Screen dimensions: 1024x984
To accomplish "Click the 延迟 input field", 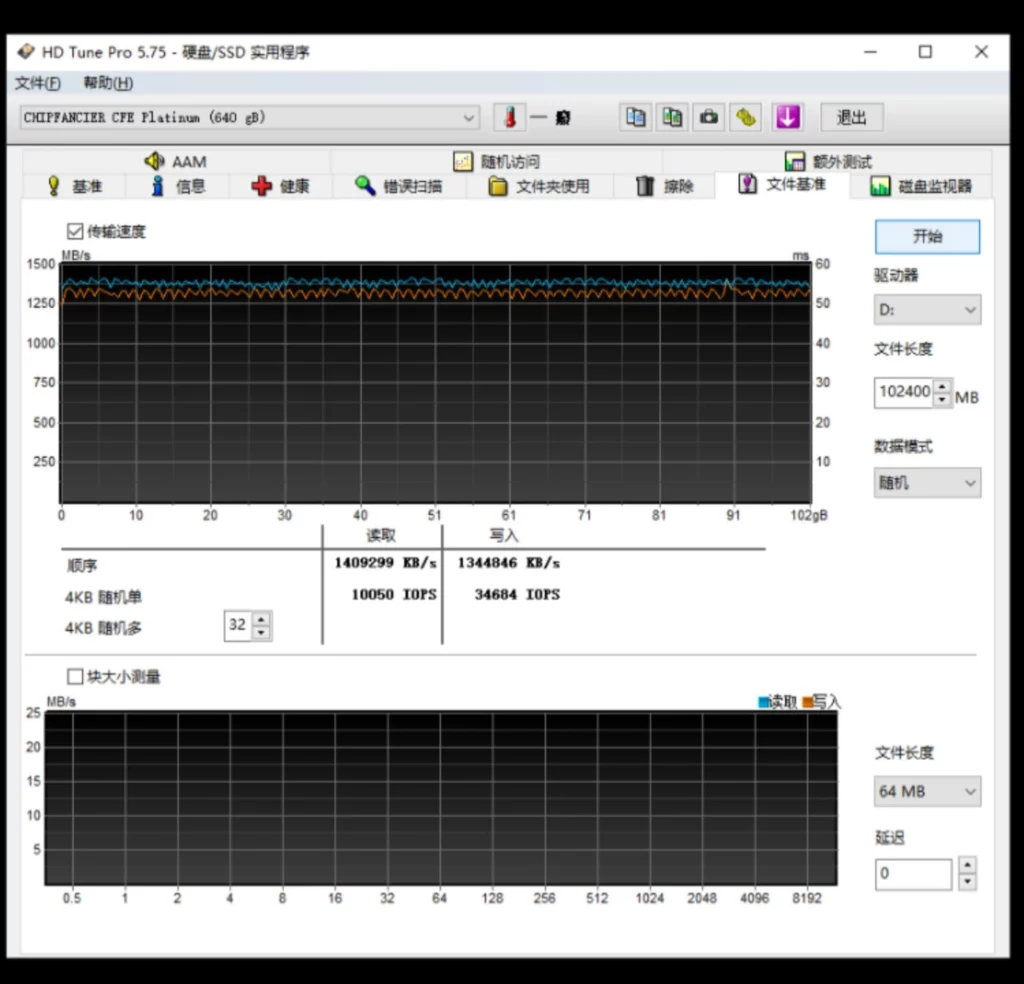I will [913, 874].
